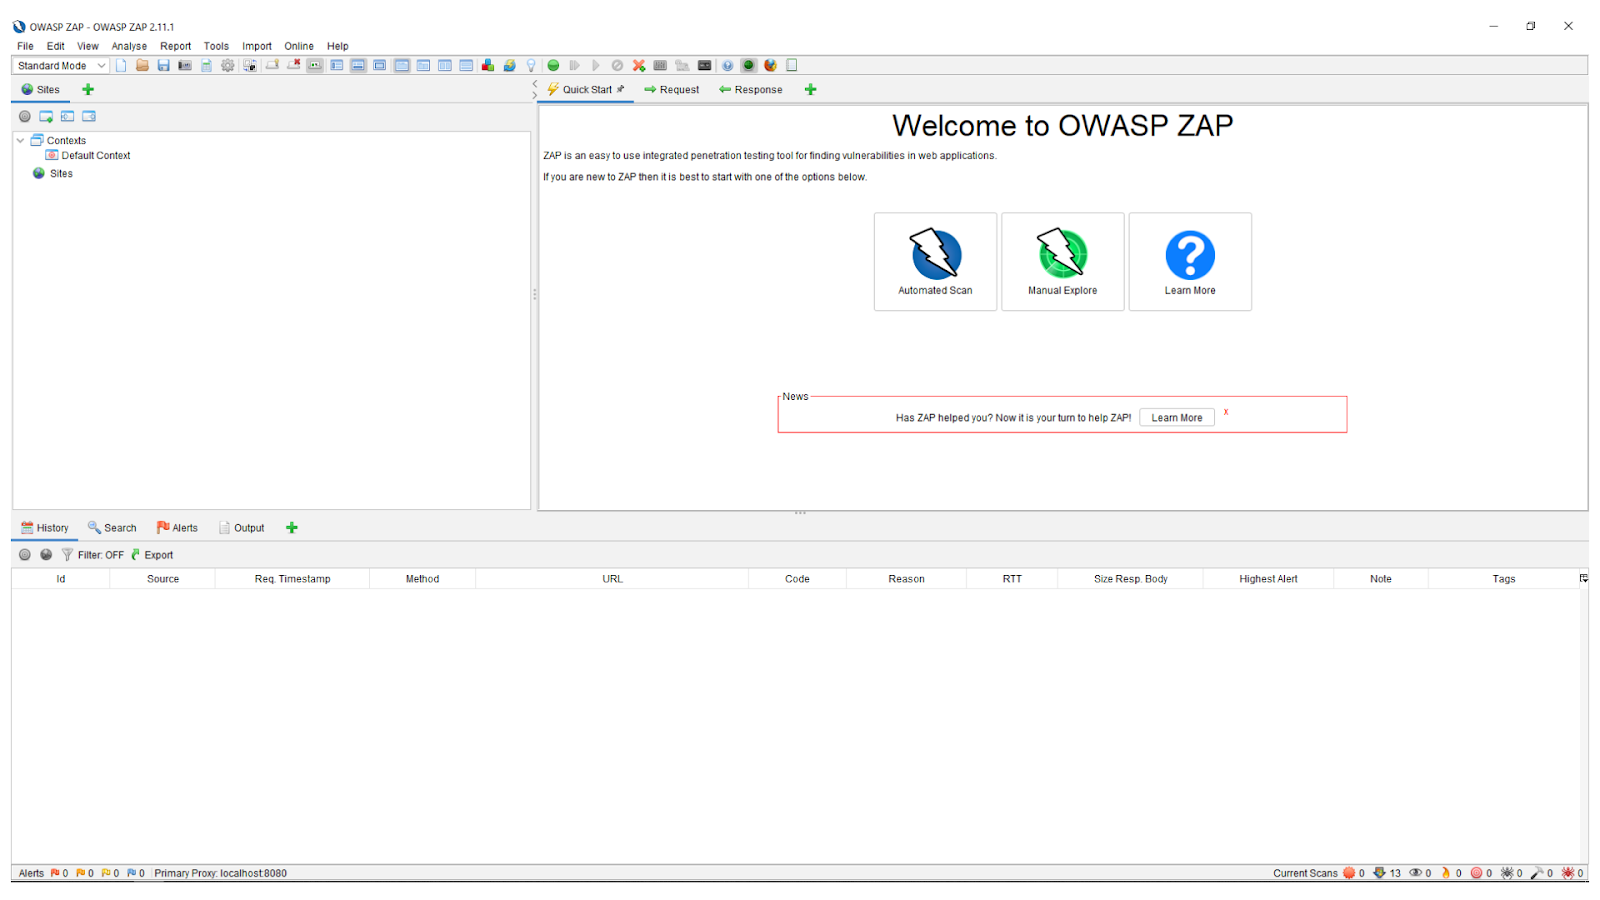Click the Learn More question mark tile

click(x=1190, y=261)
